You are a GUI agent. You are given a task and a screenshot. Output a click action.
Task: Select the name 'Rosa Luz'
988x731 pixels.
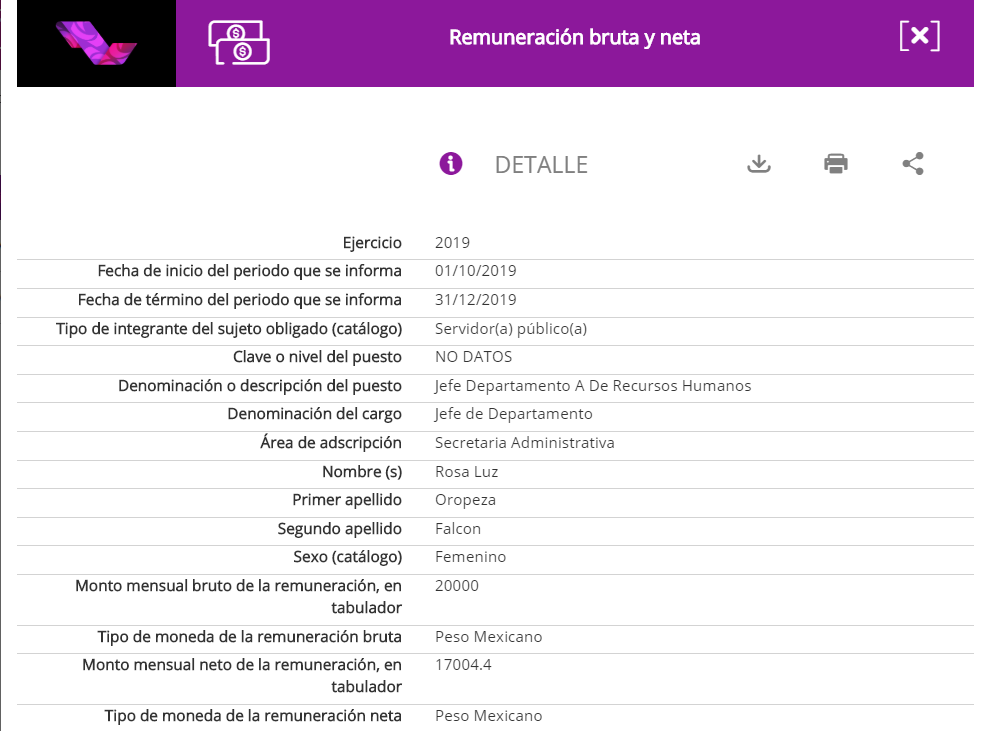tap(466, 472)
